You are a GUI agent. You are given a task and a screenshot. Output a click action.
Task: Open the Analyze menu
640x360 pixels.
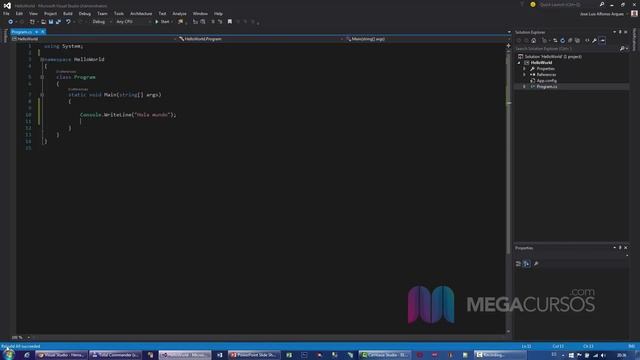[x=179, y=13]
